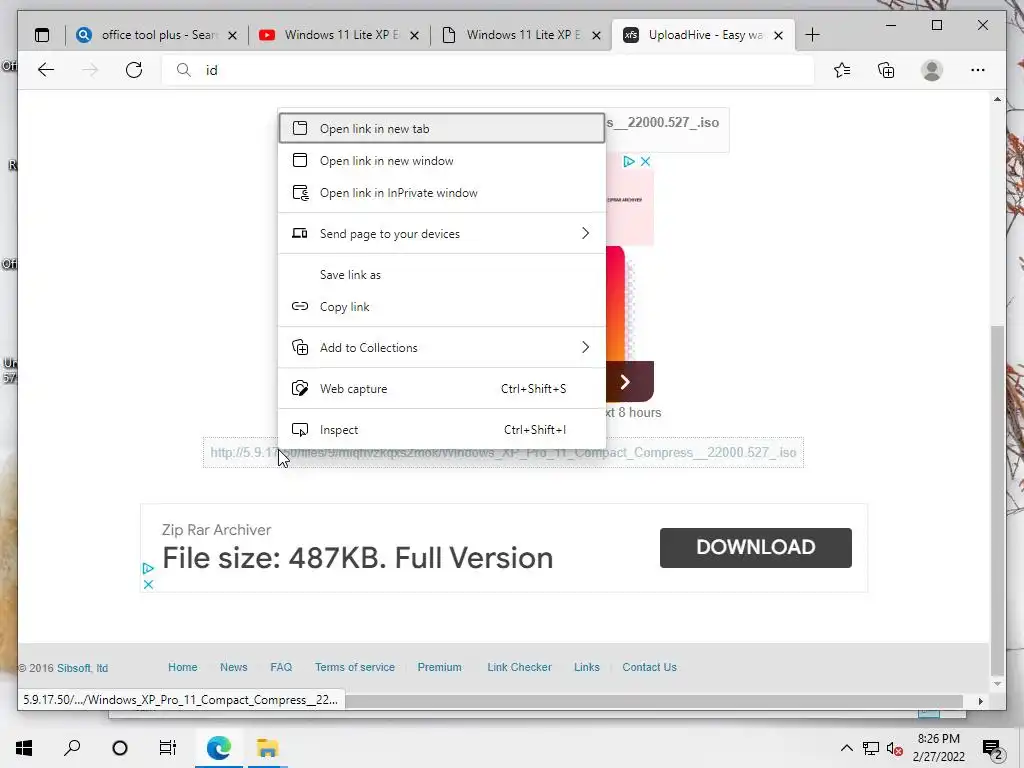Click the Zip Rar Archiver ad info icon

(x=148, y=569)
